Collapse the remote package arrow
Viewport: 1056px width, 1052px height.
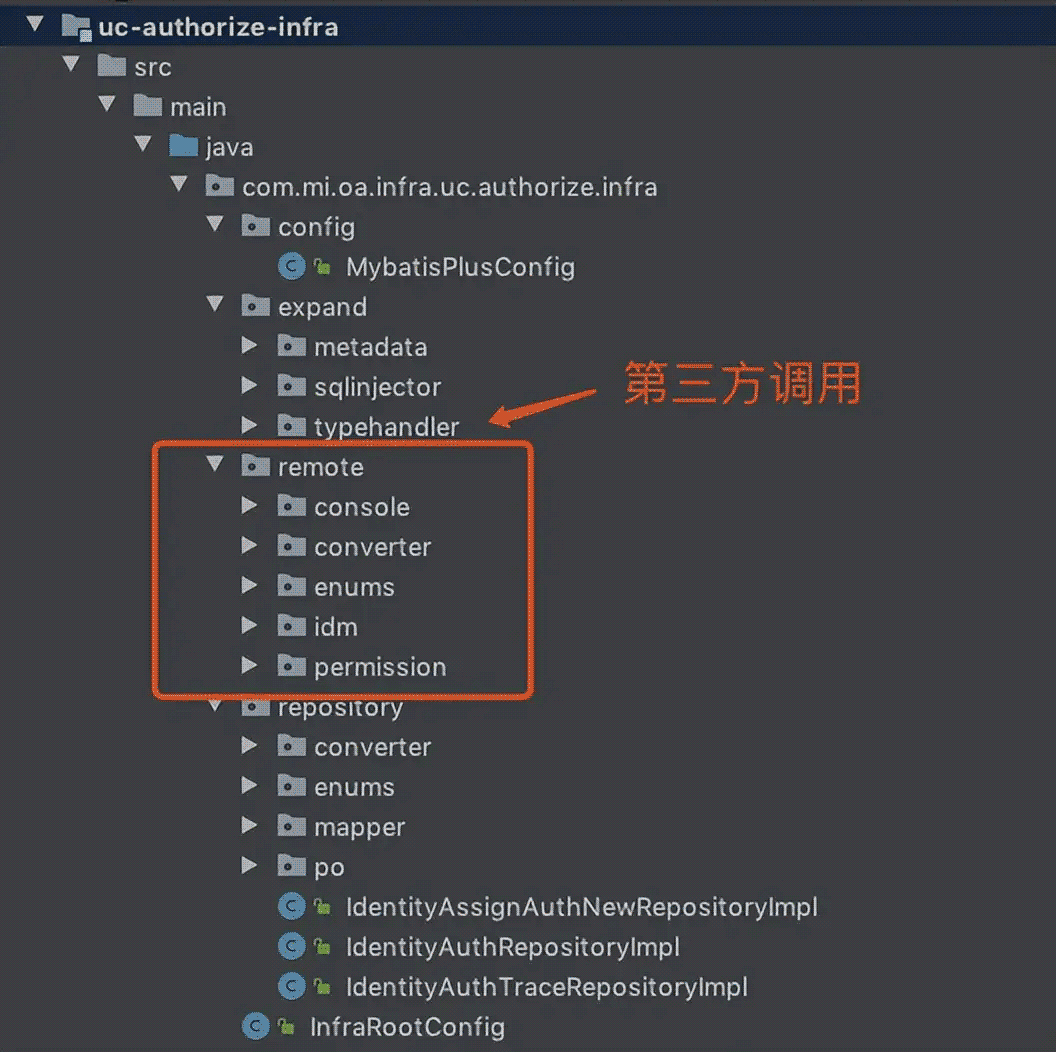point(215,463)
